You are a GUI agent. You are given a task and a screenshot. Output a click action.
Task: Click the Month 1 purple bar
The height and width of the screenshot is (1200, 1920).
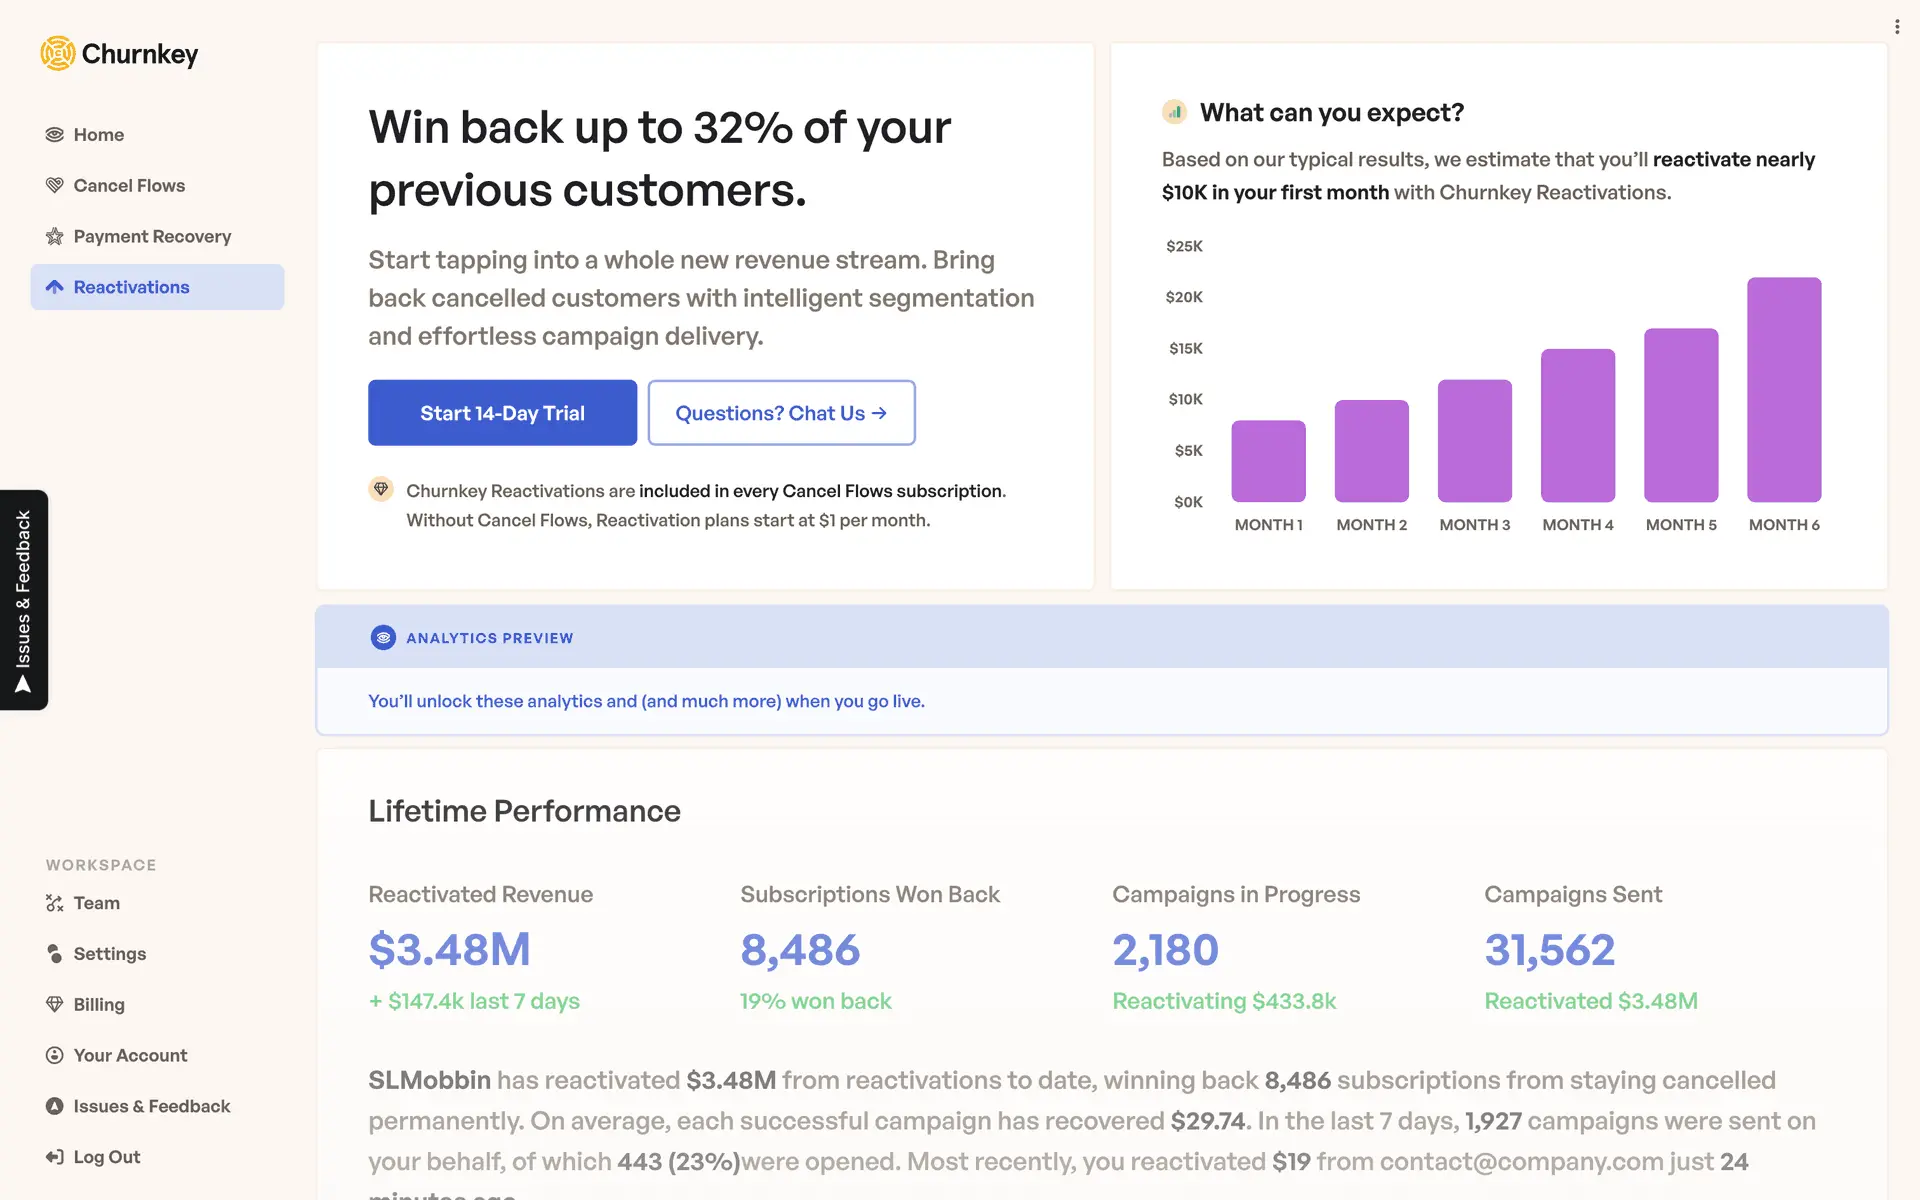tap(1268, 461)
